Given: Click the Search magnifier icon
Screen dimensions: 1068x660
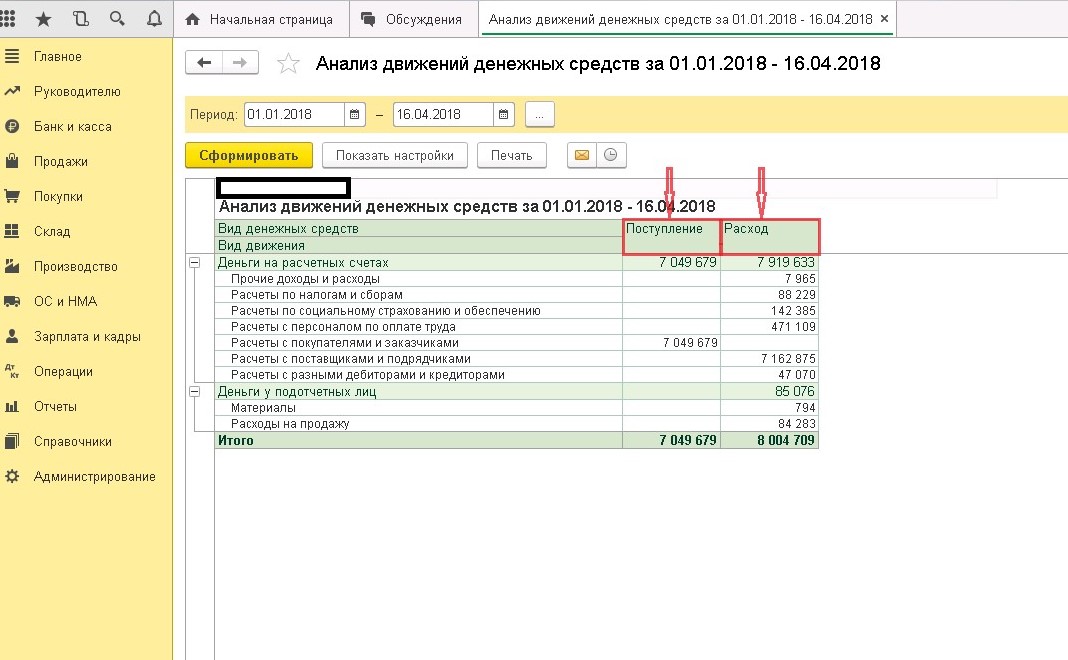Looking at the screenshot, I should coord(117,18).
